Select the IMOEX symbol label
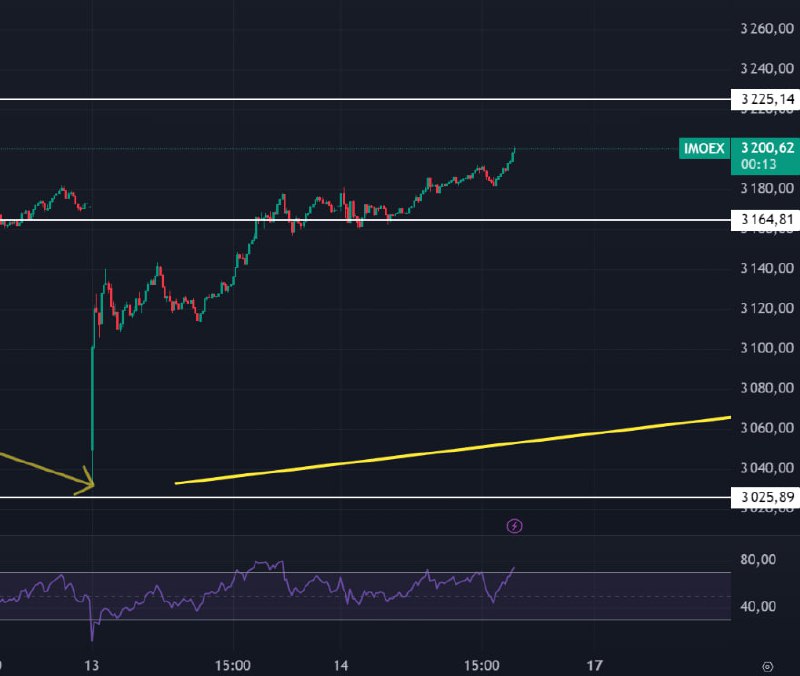Viewport: 800px width, 676px height. pyautogui.click(x=704, y=148)
